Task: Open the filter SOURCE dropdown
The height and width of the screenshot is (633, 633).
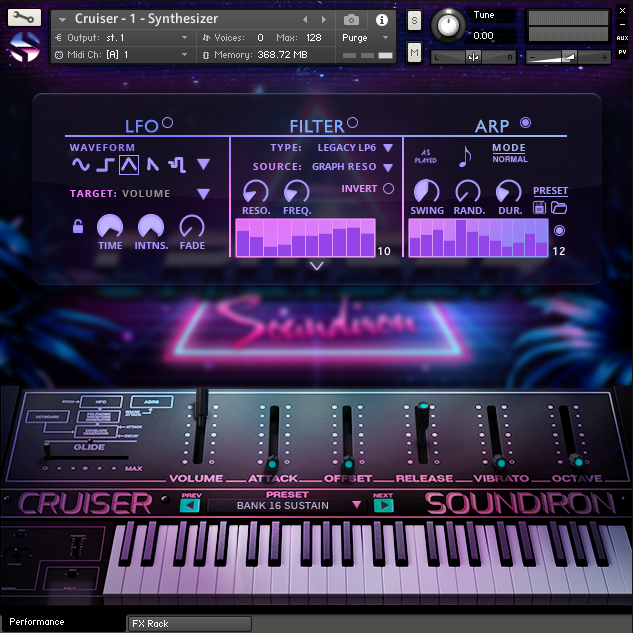Action: (388, 167)
